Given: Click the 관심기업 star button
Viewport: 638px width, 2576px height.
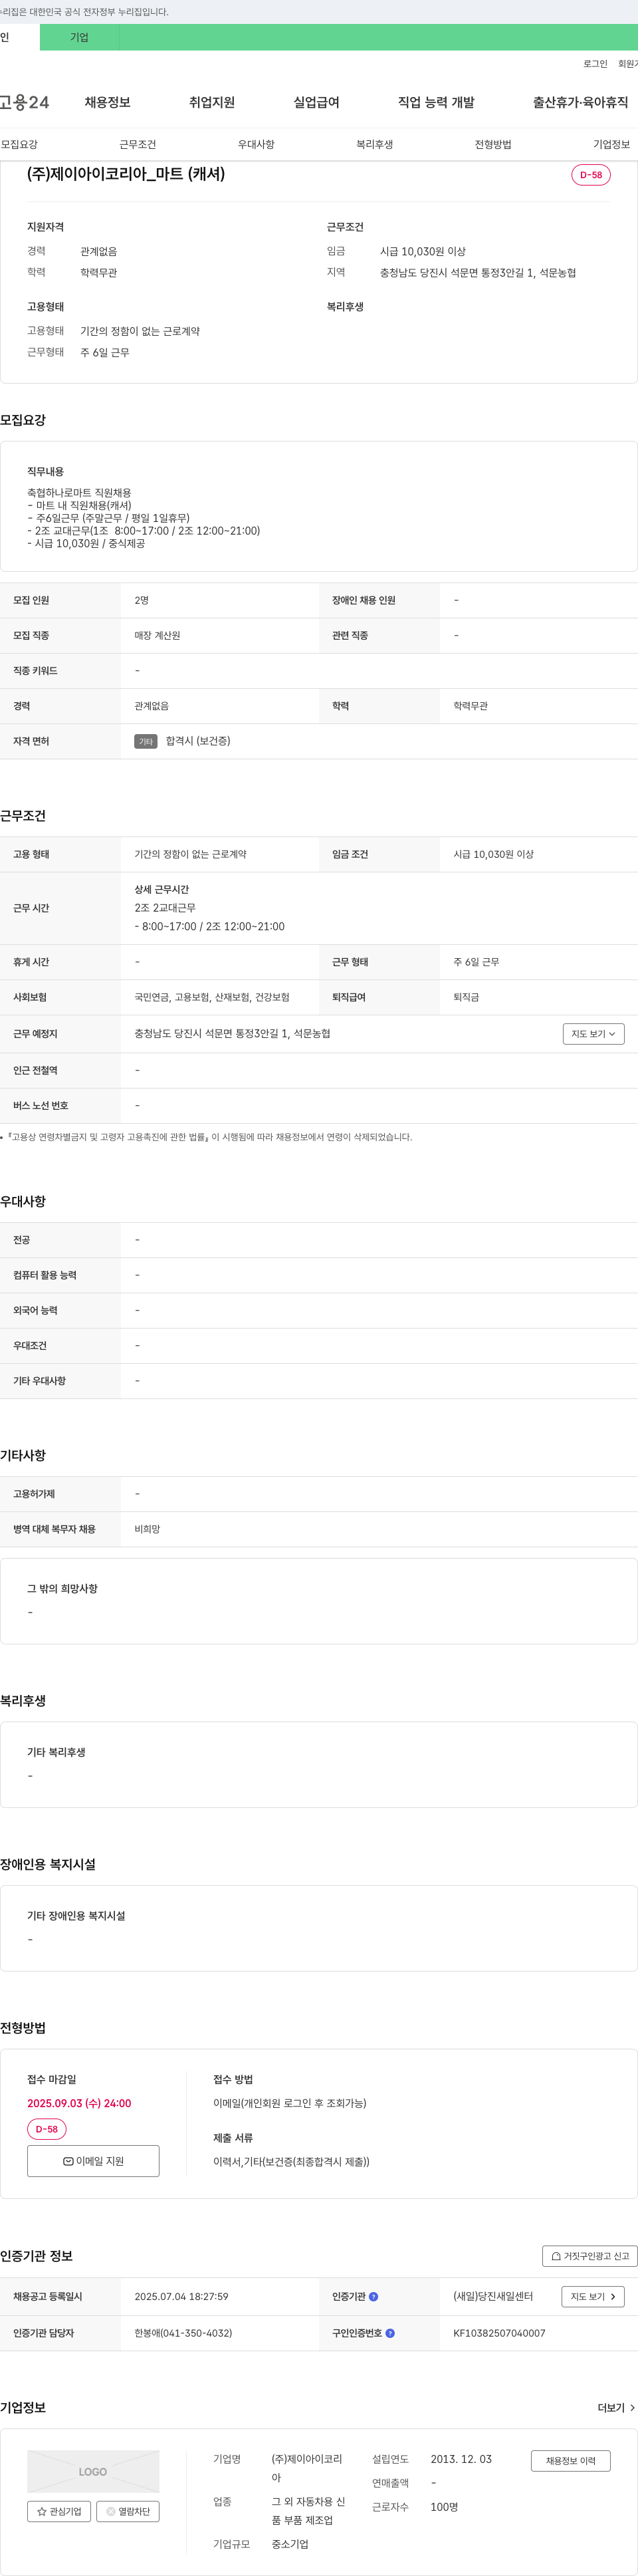Looking at the screenshot, I should (x=59, y=2511).
